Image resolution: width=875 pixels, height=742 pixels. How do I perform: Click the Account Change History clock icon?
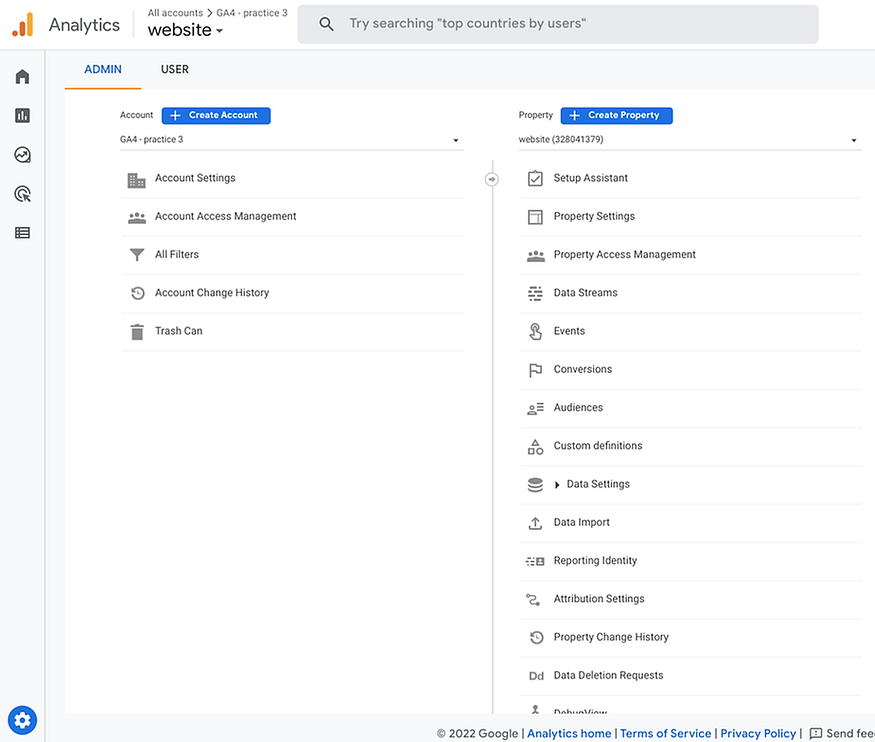(x=137, y=293)
